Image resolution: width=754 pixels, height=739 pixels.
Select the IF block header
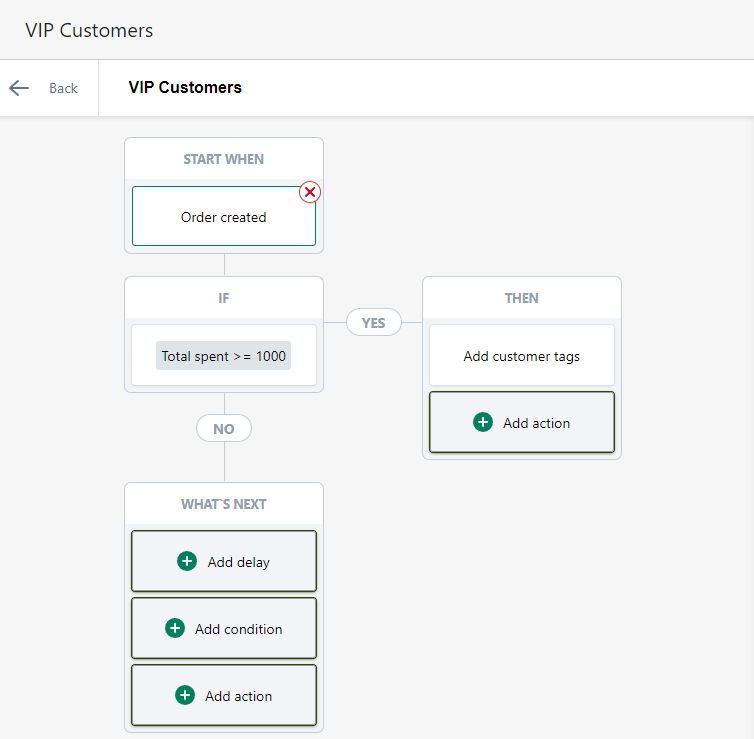[x=224, y=298]
